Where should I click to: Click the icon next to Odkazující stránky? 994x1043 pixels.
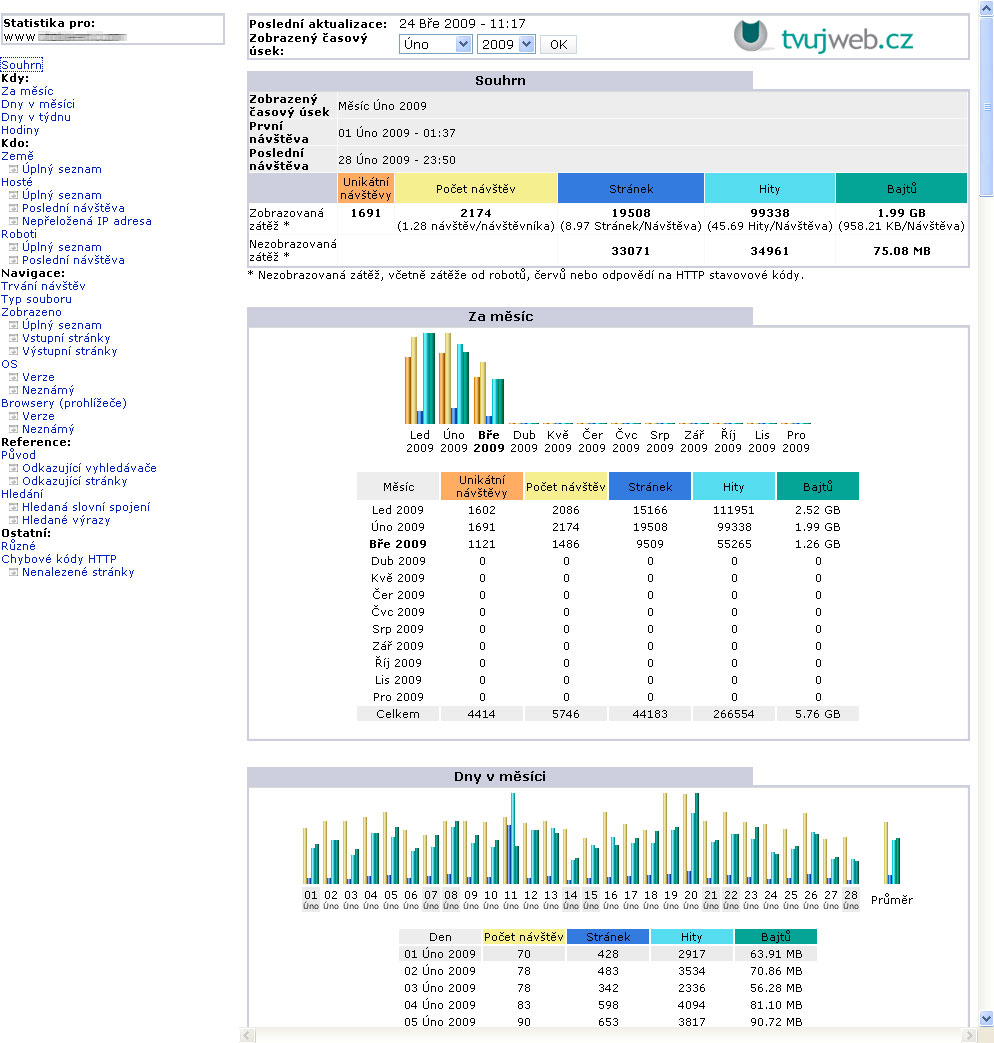[x=14, y=482]
